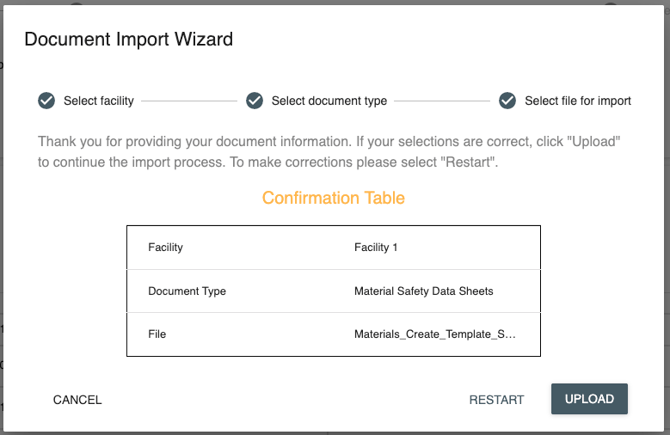Select the File row label in the table

(157, 334)
